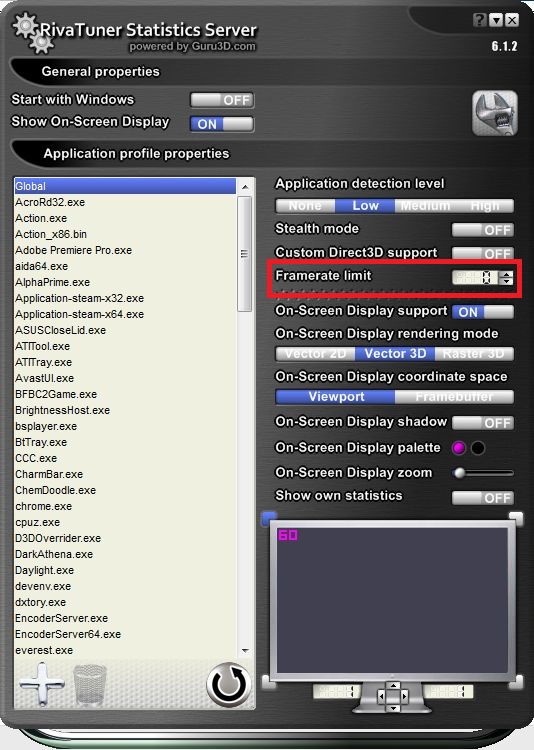Screen dimensions: 534x750
Task: Select AcroRd32.exe profile
Action: (x=125, y=202)
